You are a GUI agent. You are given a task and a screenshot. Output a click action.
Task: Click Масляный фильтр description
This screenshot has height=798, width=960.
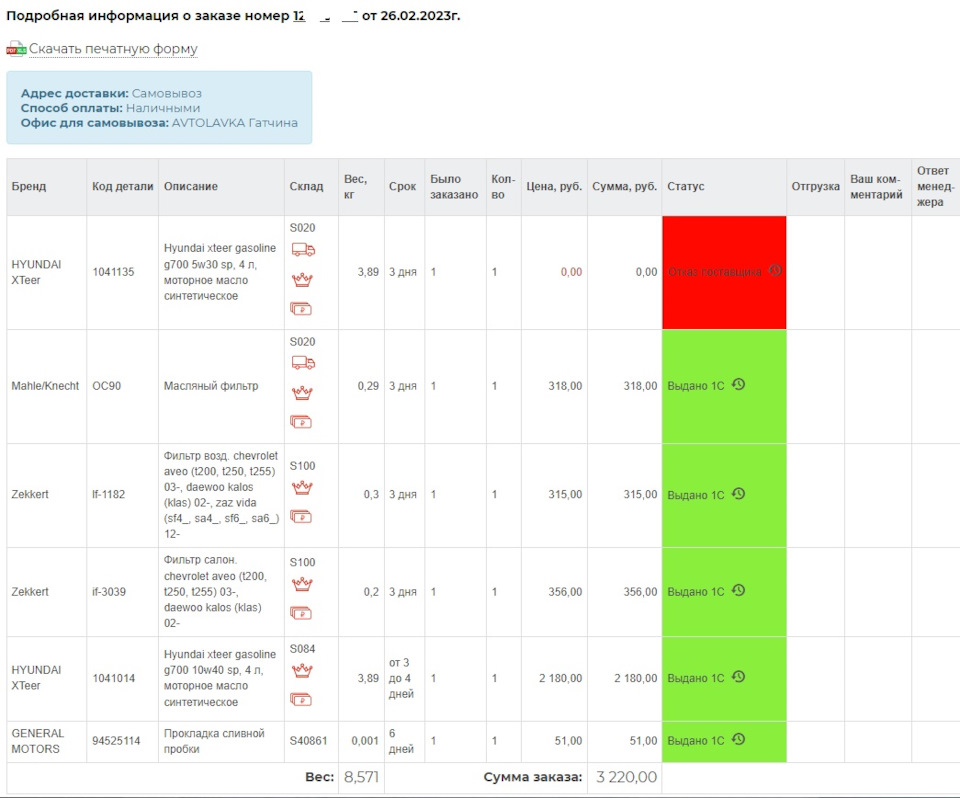211,386
